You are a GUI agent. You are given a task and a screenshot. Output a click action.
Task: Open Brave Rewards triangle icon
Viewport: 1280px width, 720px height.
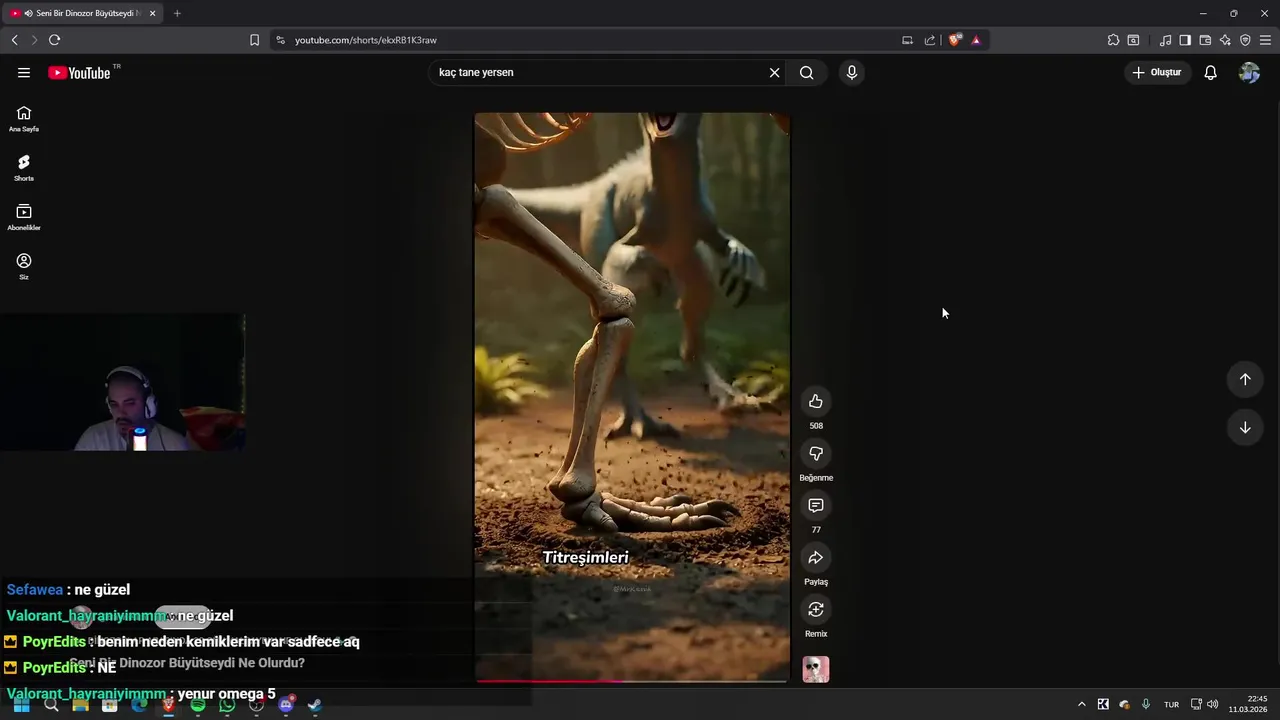[976, 40]
